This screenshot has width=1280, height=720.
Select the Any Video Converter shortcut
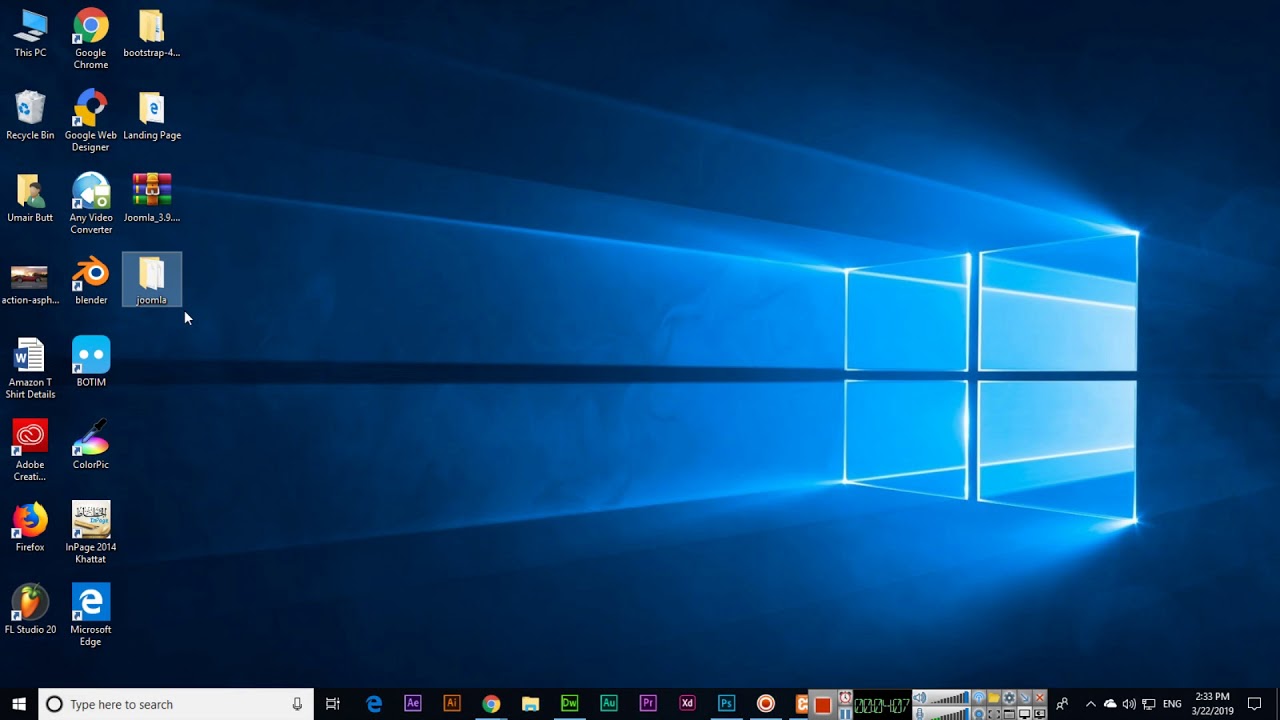[x=91, y=204]
